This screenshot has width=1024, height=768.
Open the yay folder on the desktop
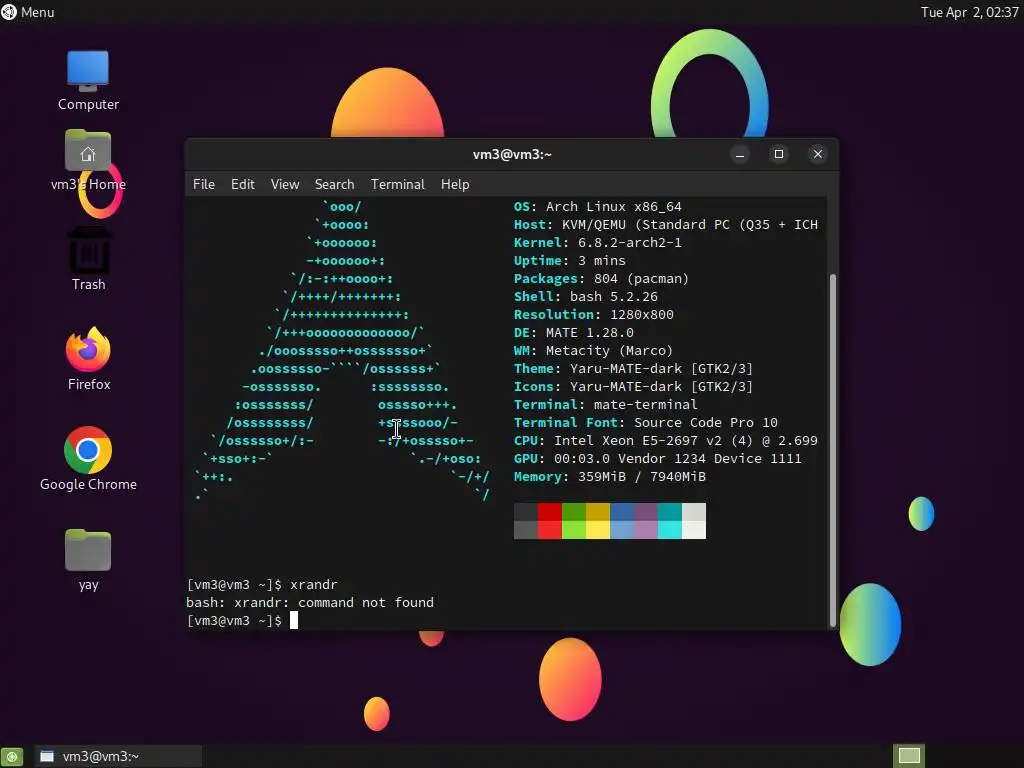pyautogui.click(x=88, y=560)
